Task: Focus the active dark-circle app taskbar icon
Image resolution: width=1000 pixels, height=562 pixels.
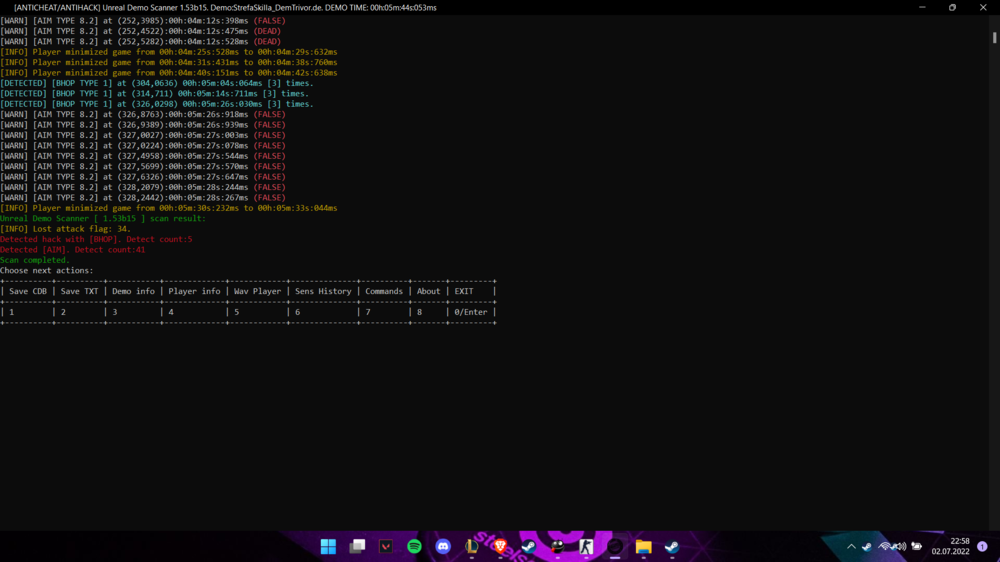Action: click(615, 547)
